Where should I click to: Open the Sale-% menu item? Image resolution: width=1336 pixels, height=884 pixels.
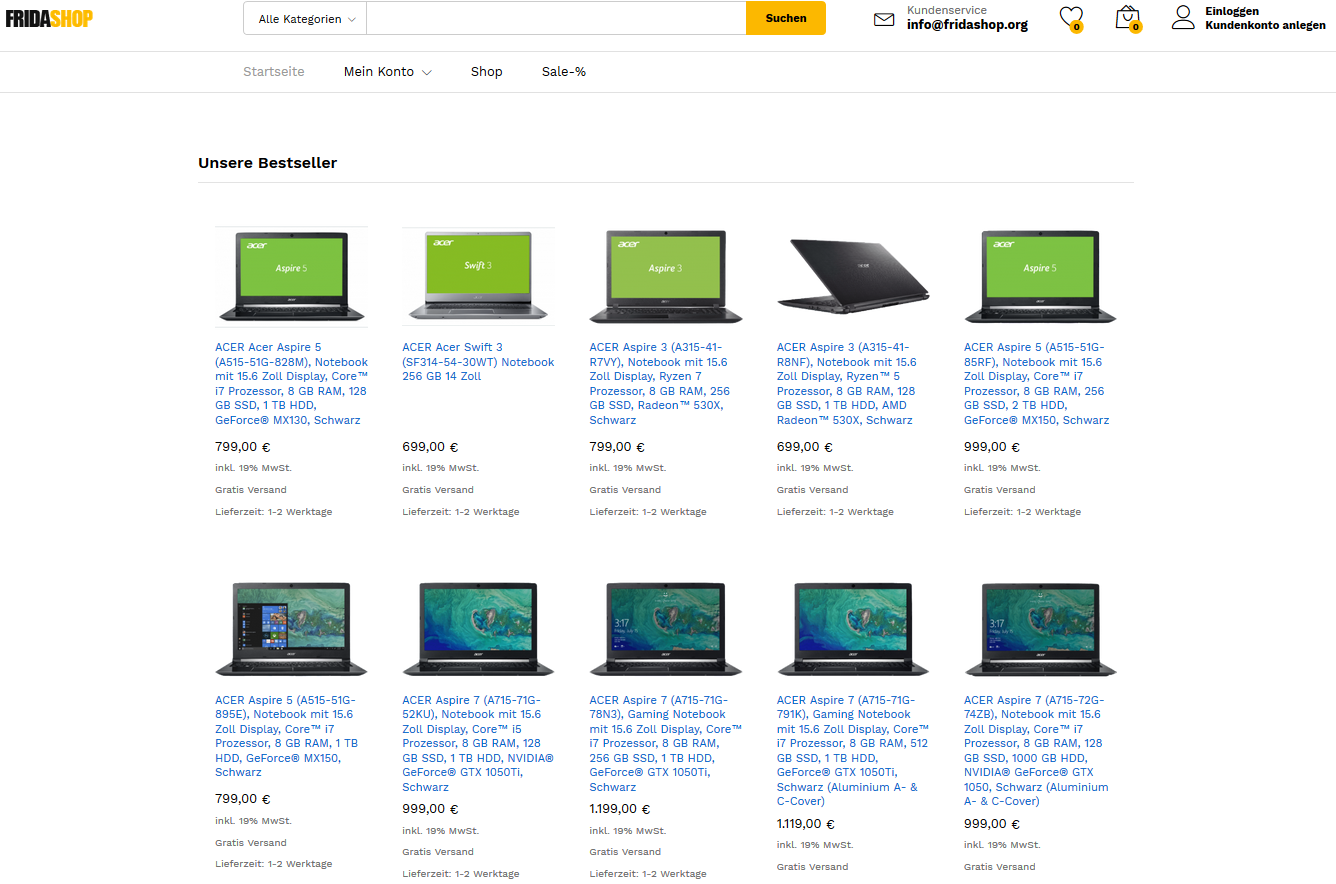pyautogui.click(x=564, y=72)
